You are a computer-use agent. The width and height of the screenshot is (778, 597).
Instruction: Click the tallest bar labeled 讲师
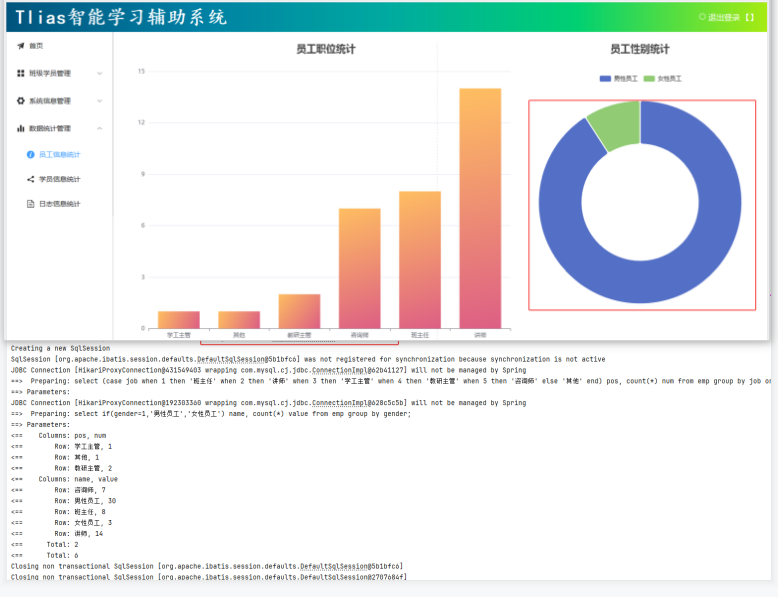coord(480,208)
